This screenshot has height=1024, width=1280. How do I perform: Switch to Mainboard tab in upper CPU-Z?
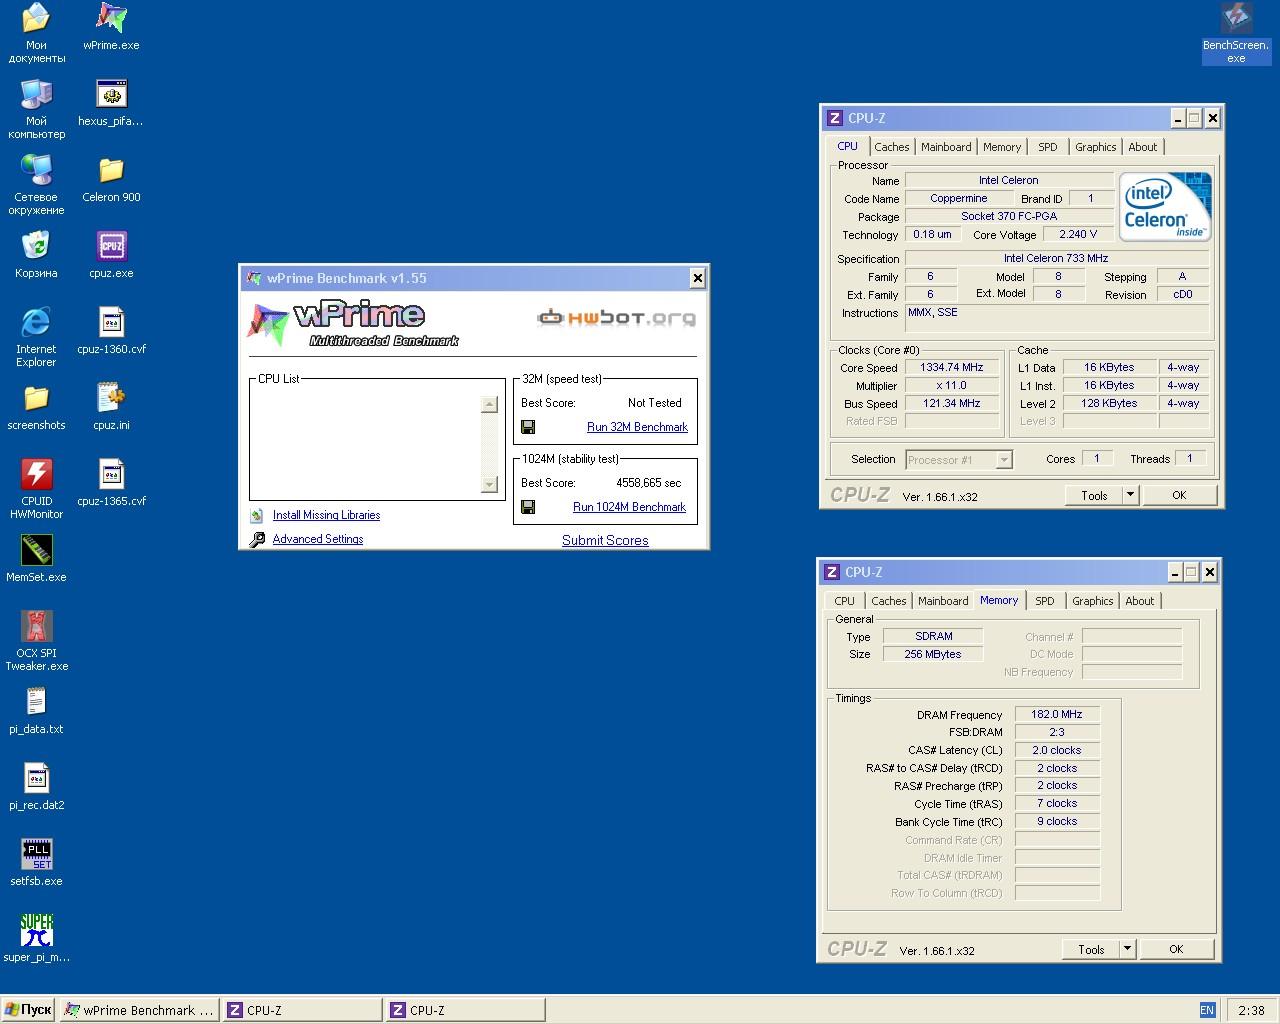946,147
